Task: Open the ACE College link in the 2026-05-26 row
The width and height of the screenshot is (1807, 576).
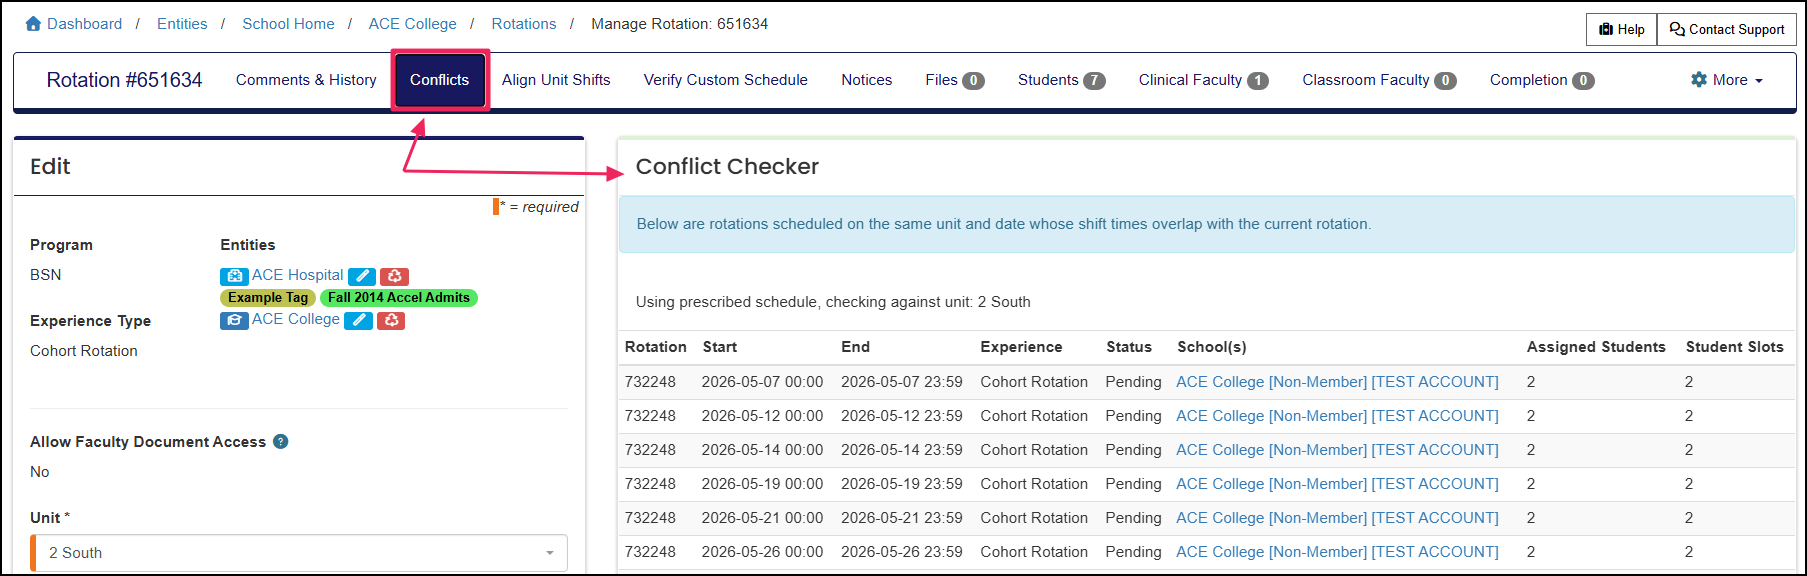Action: coord(1337,552)
